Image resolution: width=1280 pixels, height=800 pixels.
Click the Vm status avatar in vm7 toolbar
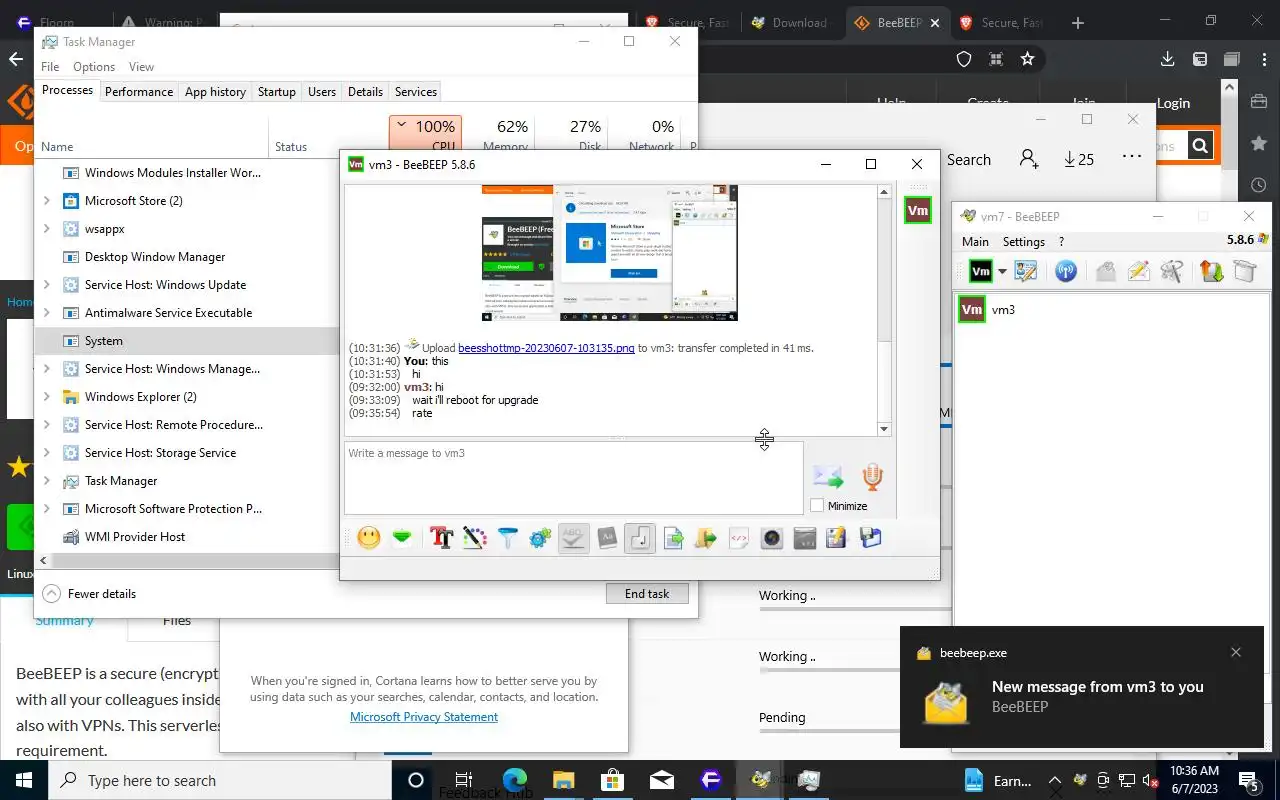(981, 271)
